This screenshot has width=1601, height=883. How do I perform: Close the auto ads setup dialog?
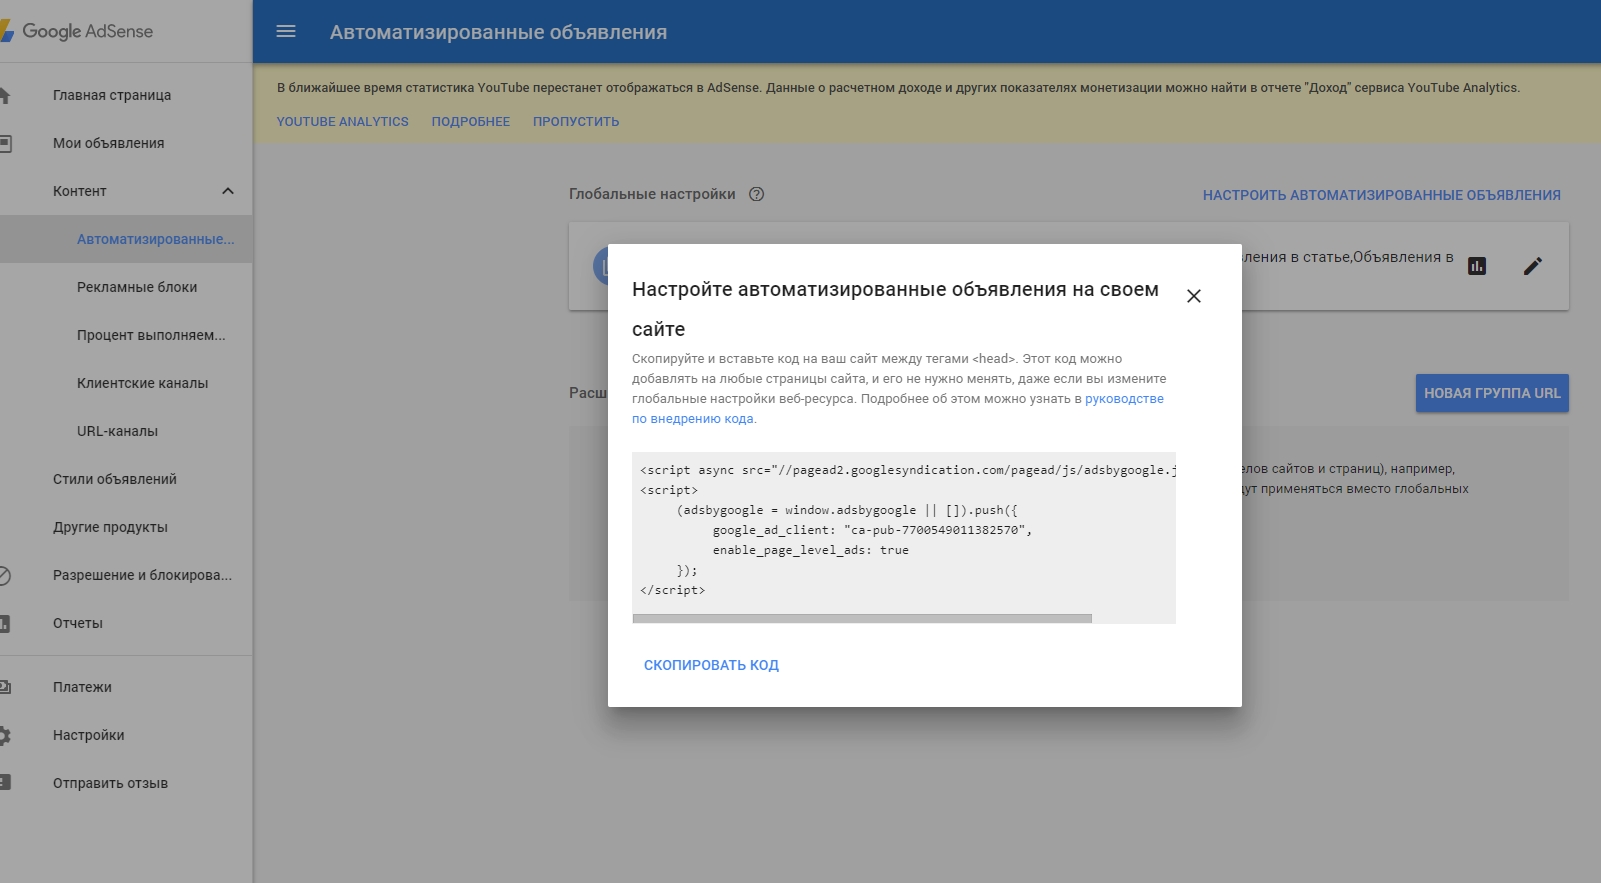pyautogui.click(x=1193, y=296)
